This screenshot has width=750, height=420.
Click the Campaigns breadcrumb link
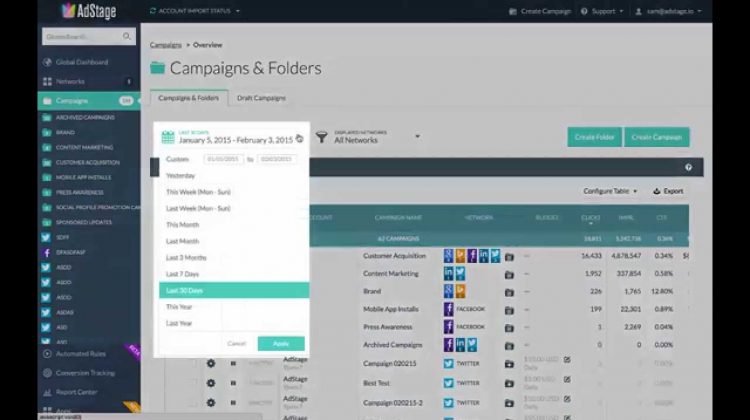pos(165,45)
